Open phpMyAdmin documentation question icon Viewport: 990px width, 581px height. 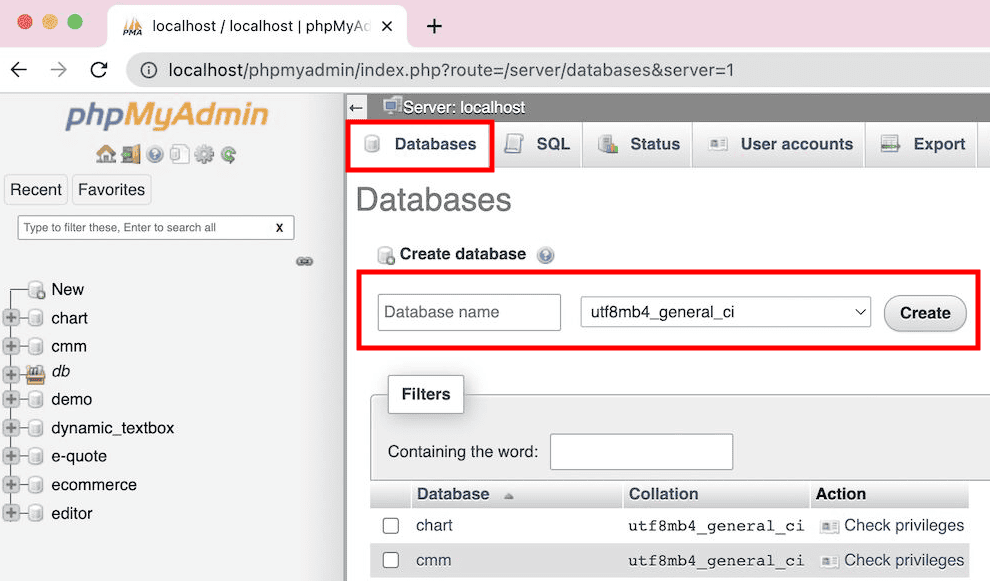(155, 154)
